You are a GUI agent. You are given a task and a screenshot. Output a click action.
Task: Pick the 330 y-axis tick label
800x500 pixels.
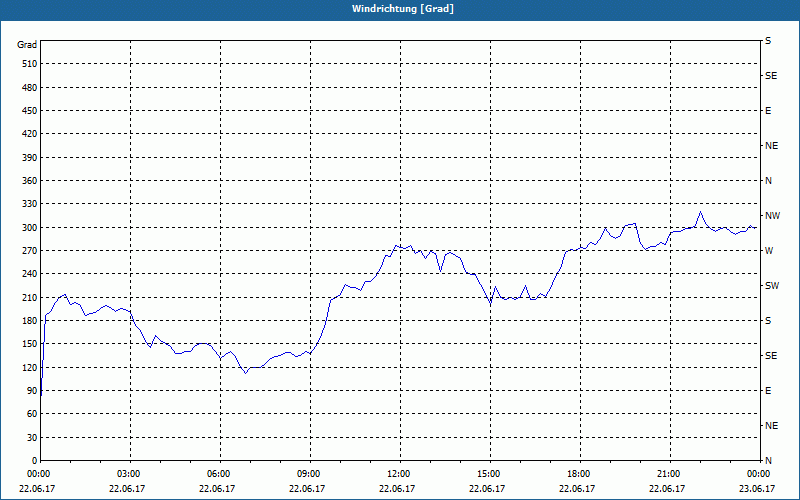pos(30,204)
